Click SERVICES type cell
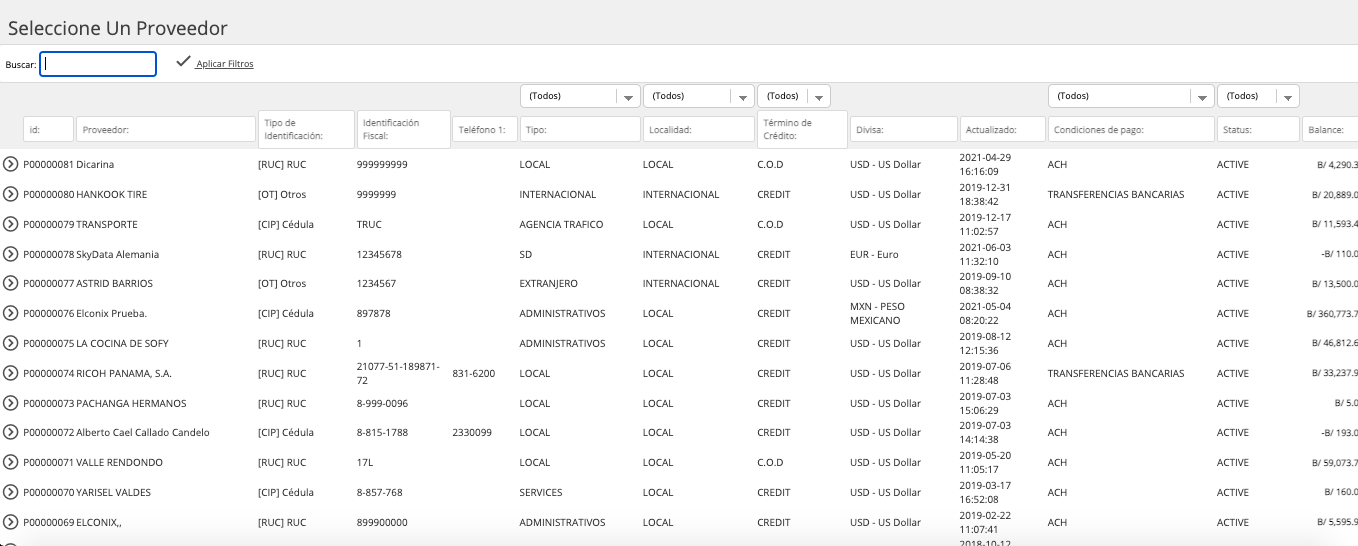 coord(541,492)
